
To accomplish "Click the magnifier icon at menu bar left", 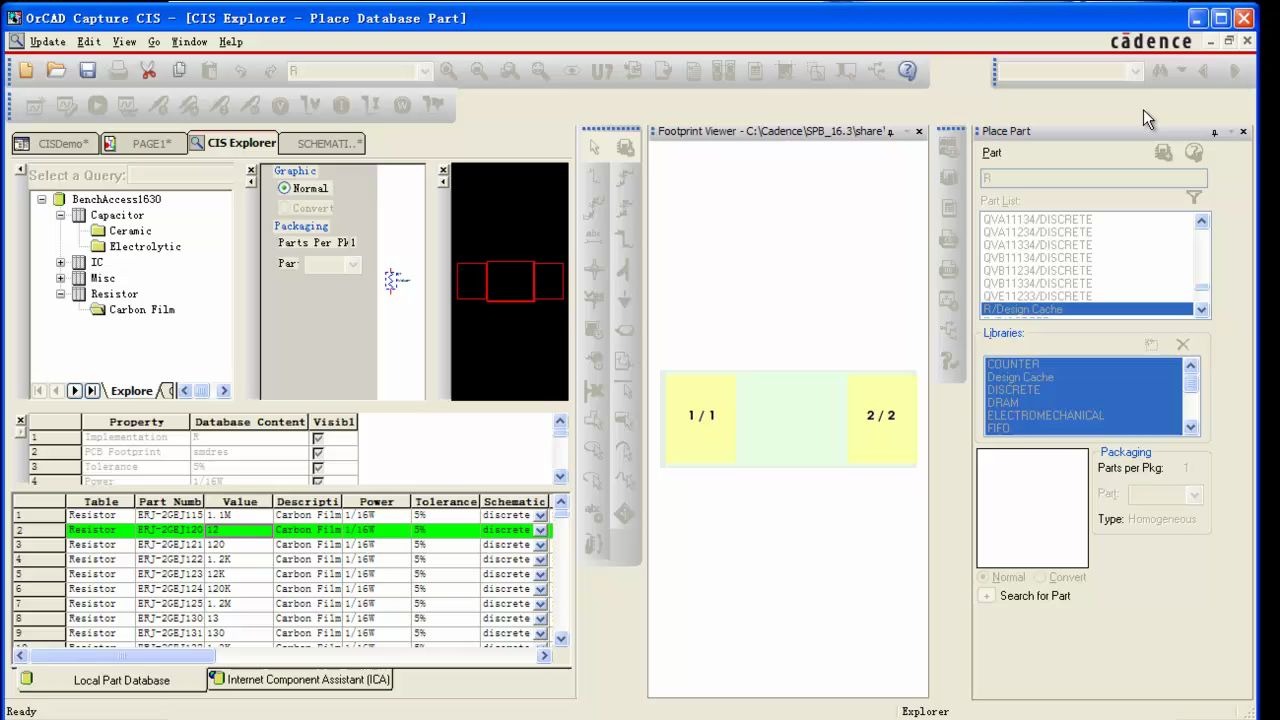I will [x=16, y=41].
